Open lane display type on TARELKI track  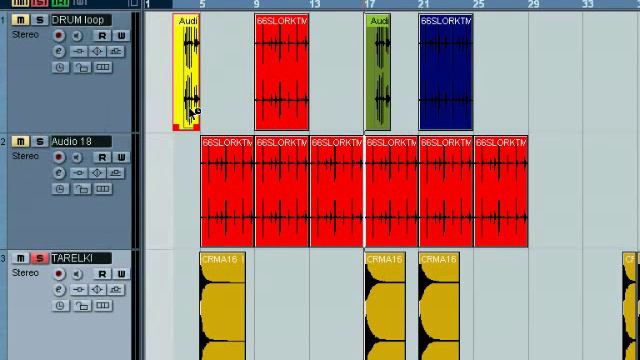(103, 306)
